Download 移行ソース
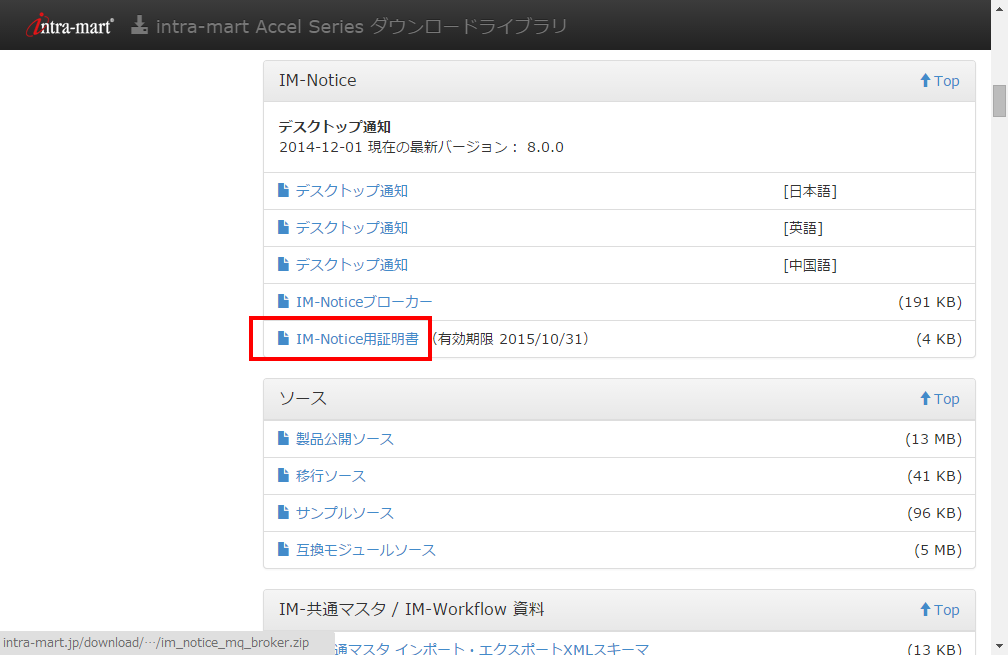The image size is (1008, 655). [x=330, y=476]
